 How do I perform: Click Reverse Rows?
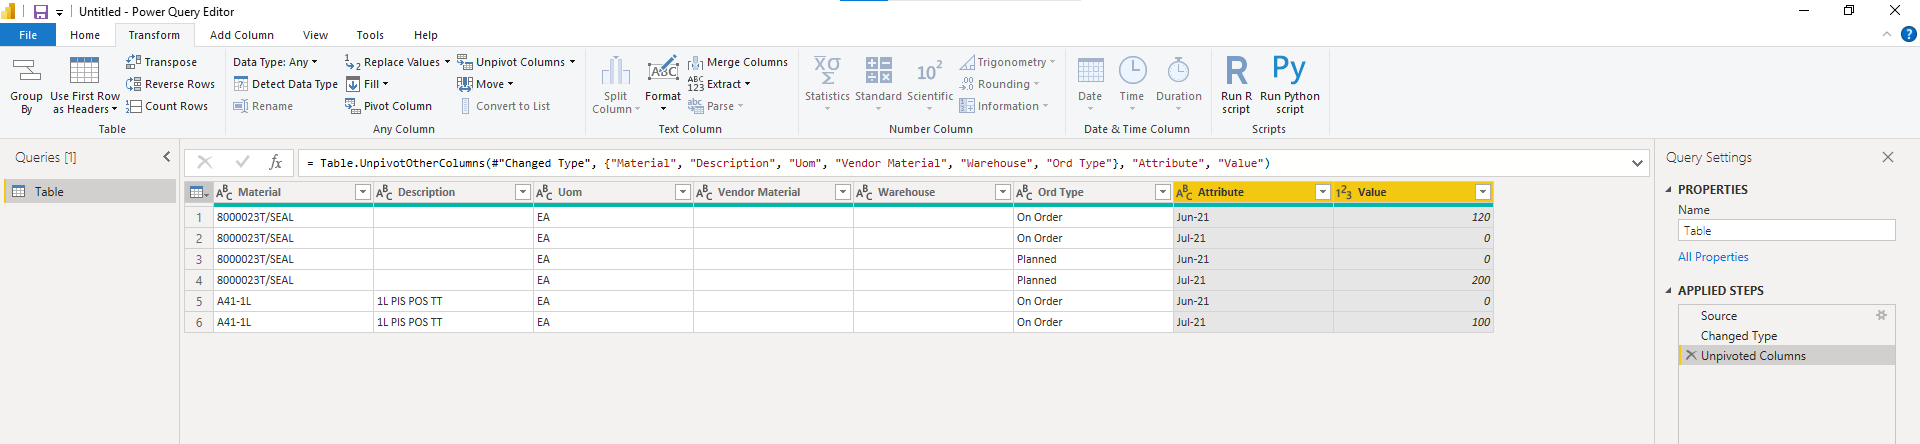click(170, 84)
